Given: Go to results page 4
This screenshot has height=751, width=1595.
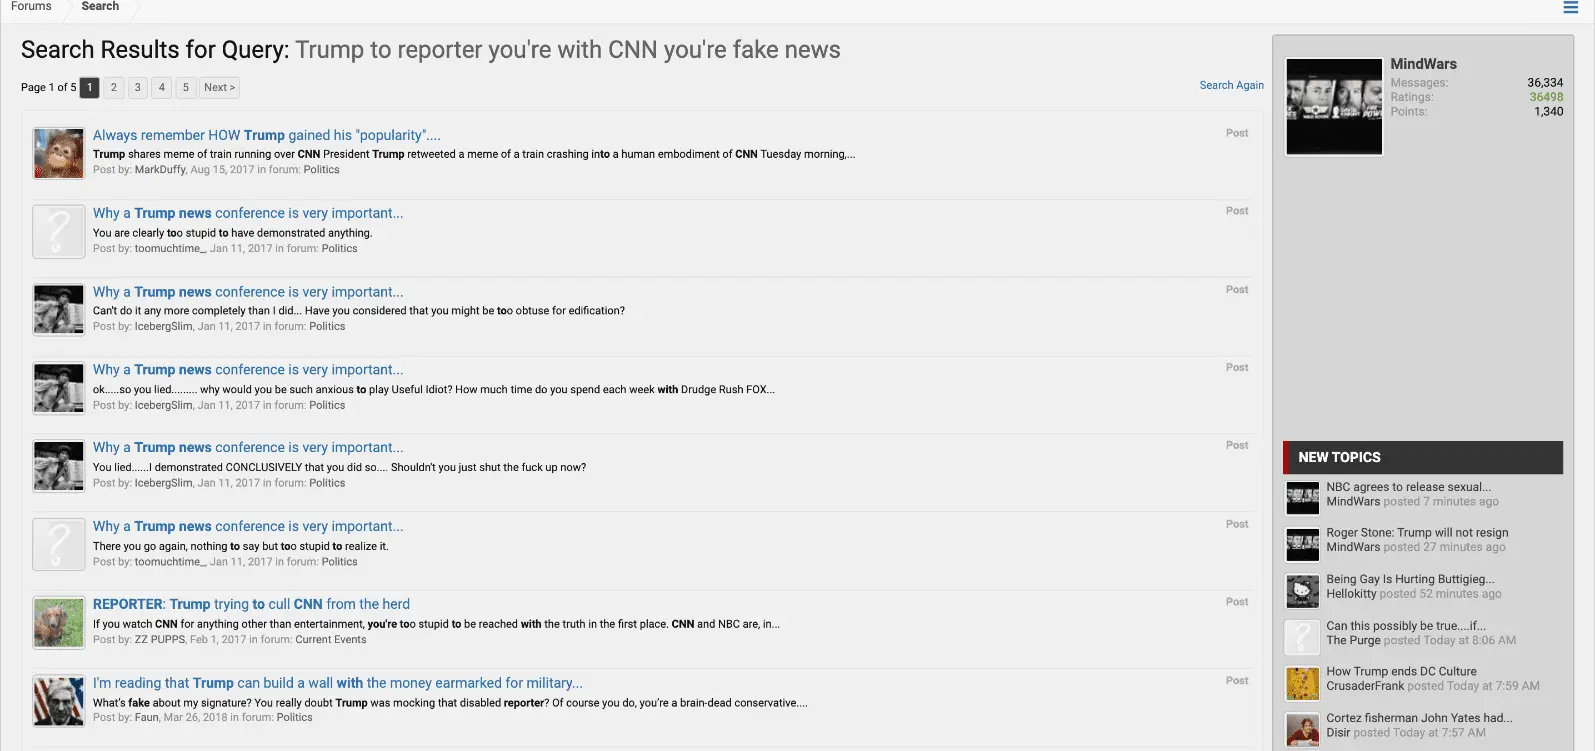Looking at the screenshot, I should click(162, 88).
